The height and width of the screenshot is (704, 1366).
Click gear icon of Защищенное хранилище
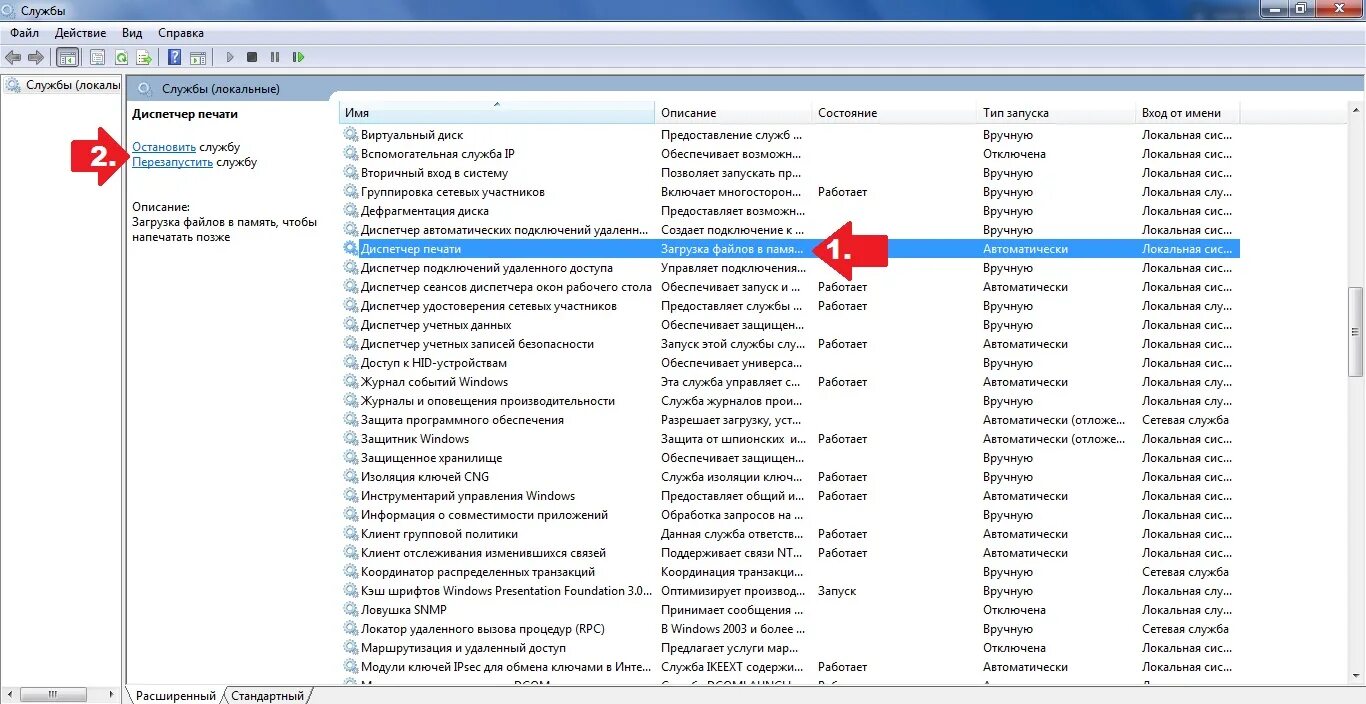click(350, 458)
